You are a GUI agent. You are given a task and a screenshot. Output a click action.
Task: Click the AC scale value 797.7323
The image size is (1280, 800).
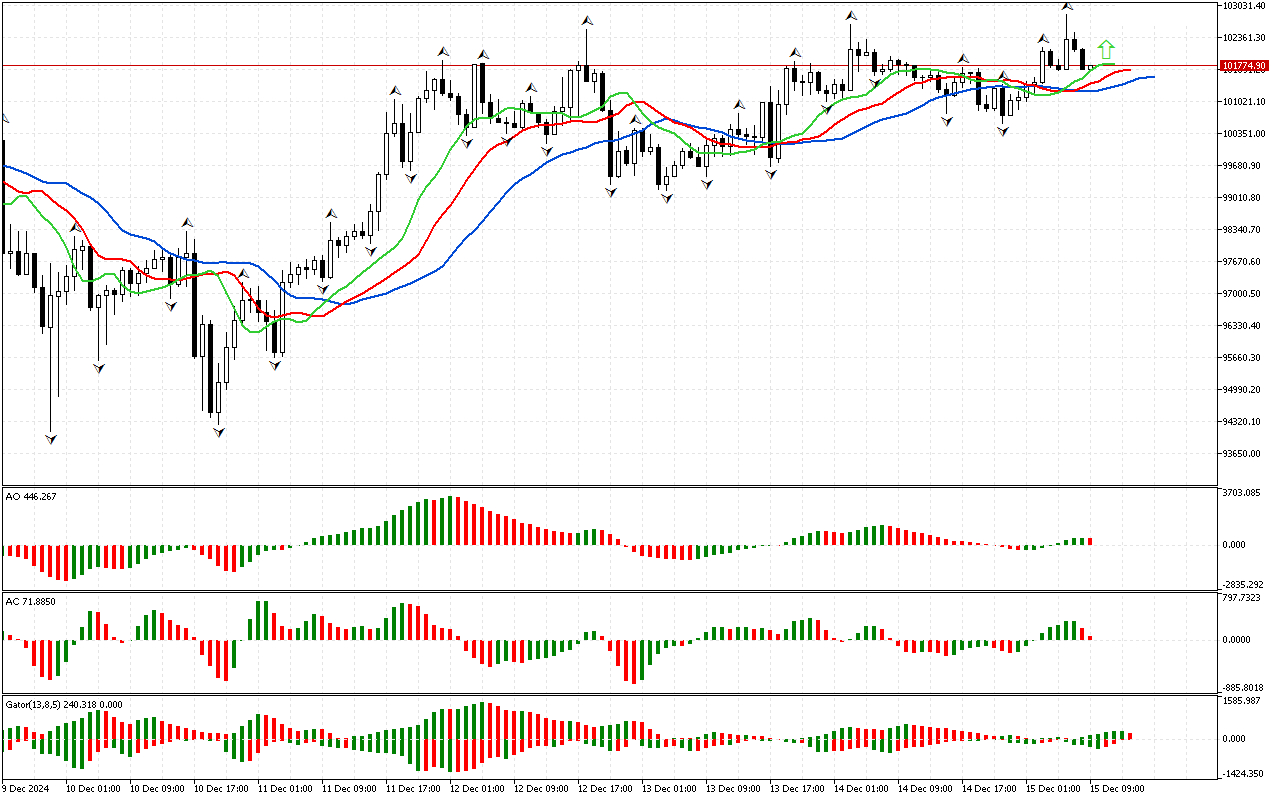point(1242,598)
